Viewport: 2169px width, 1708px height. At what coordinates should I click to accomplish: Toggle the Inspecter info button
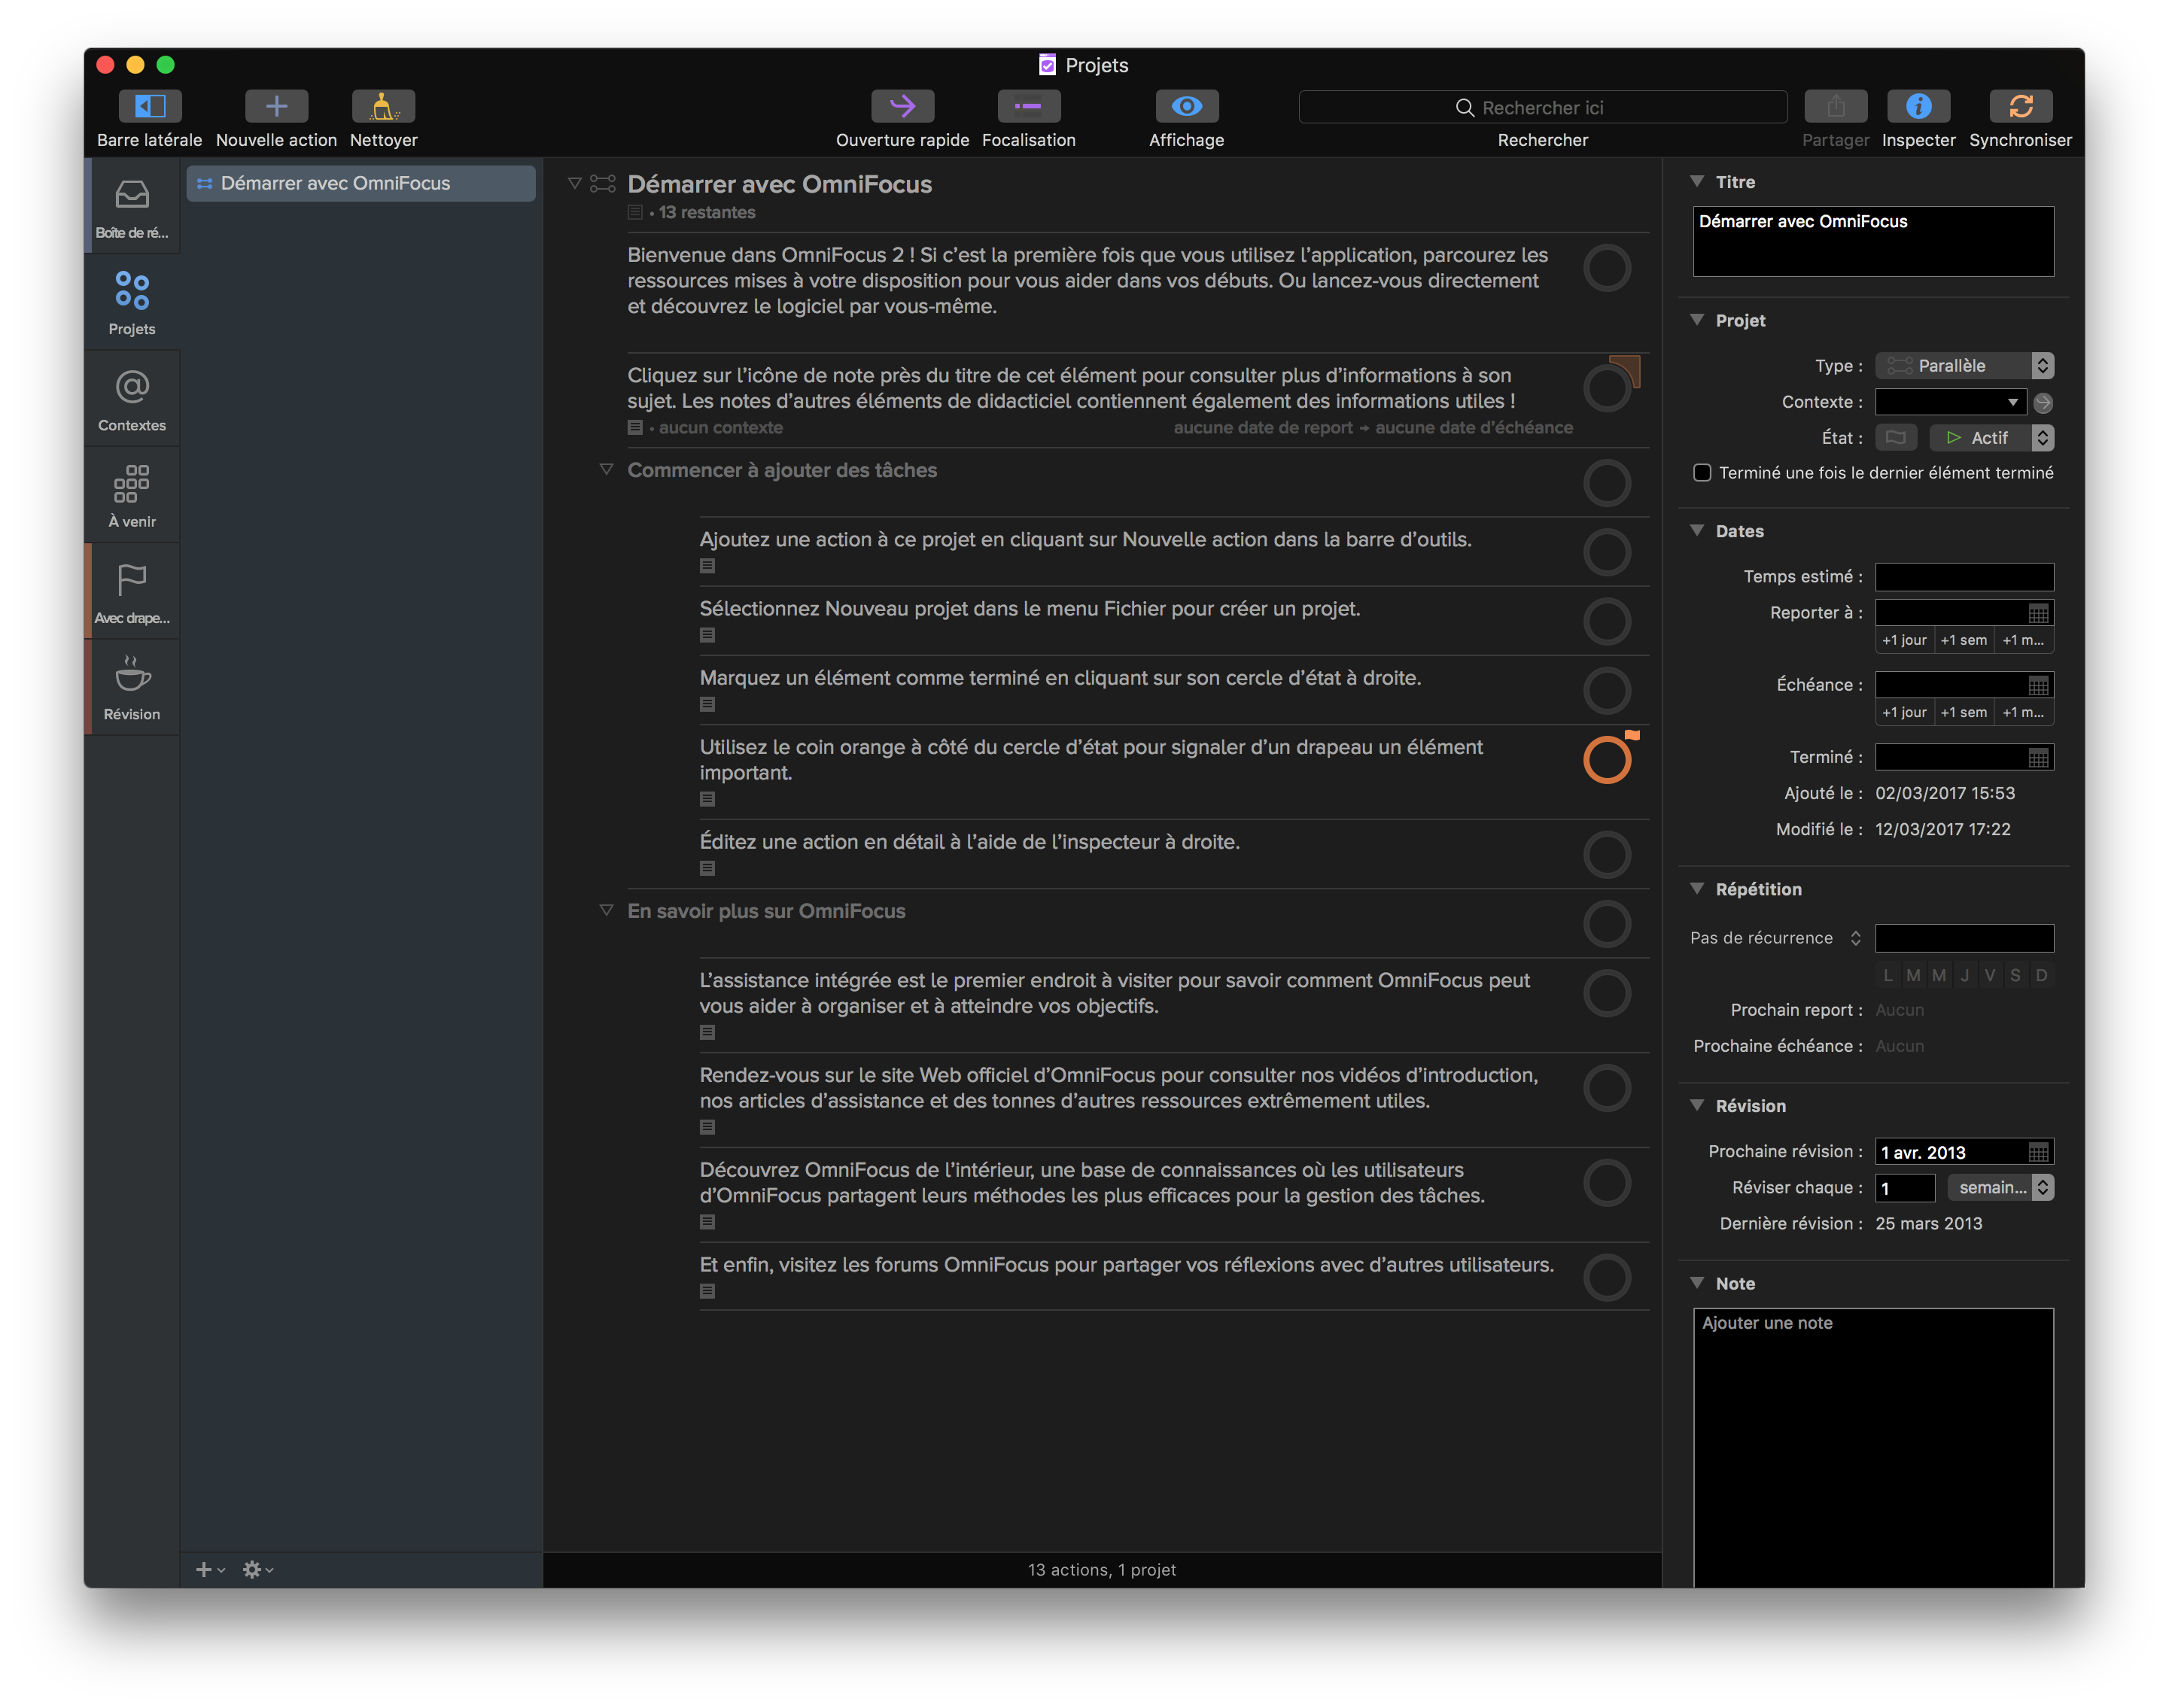(x=1918, y=106)
